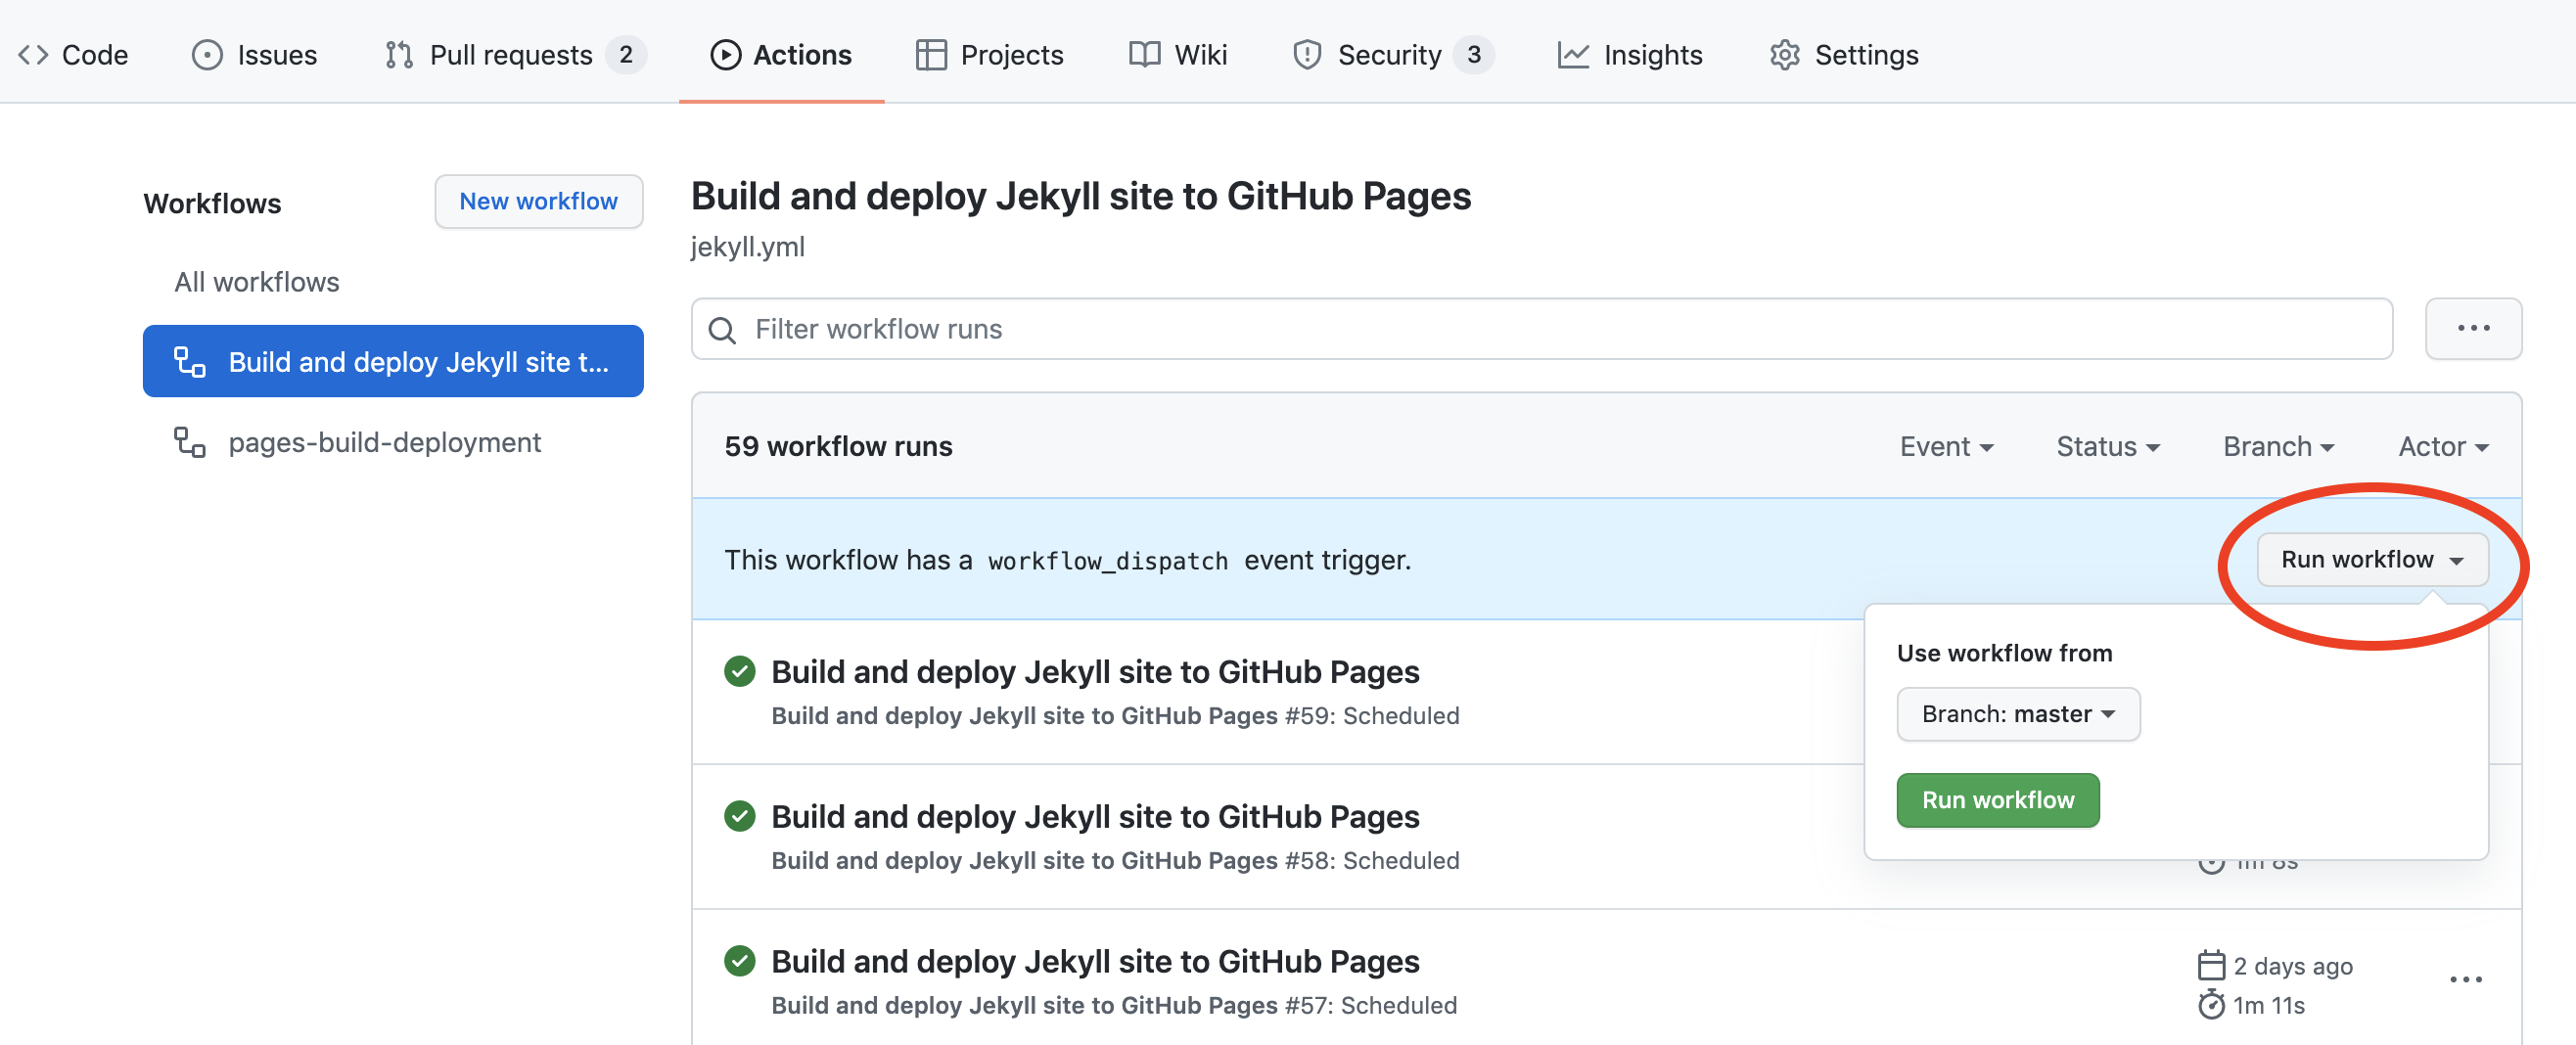
Task: Click the '2 days ago' timestamp
Action: [2293, 966]
